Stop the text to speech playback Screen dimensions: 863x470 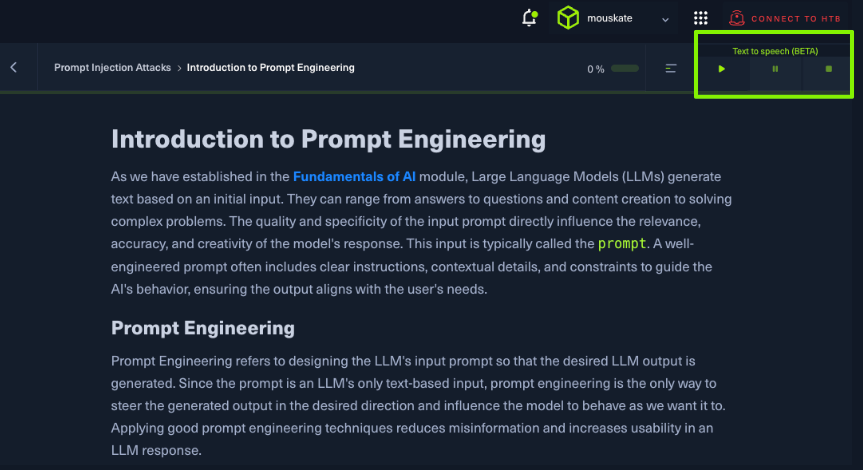[828, 69]
